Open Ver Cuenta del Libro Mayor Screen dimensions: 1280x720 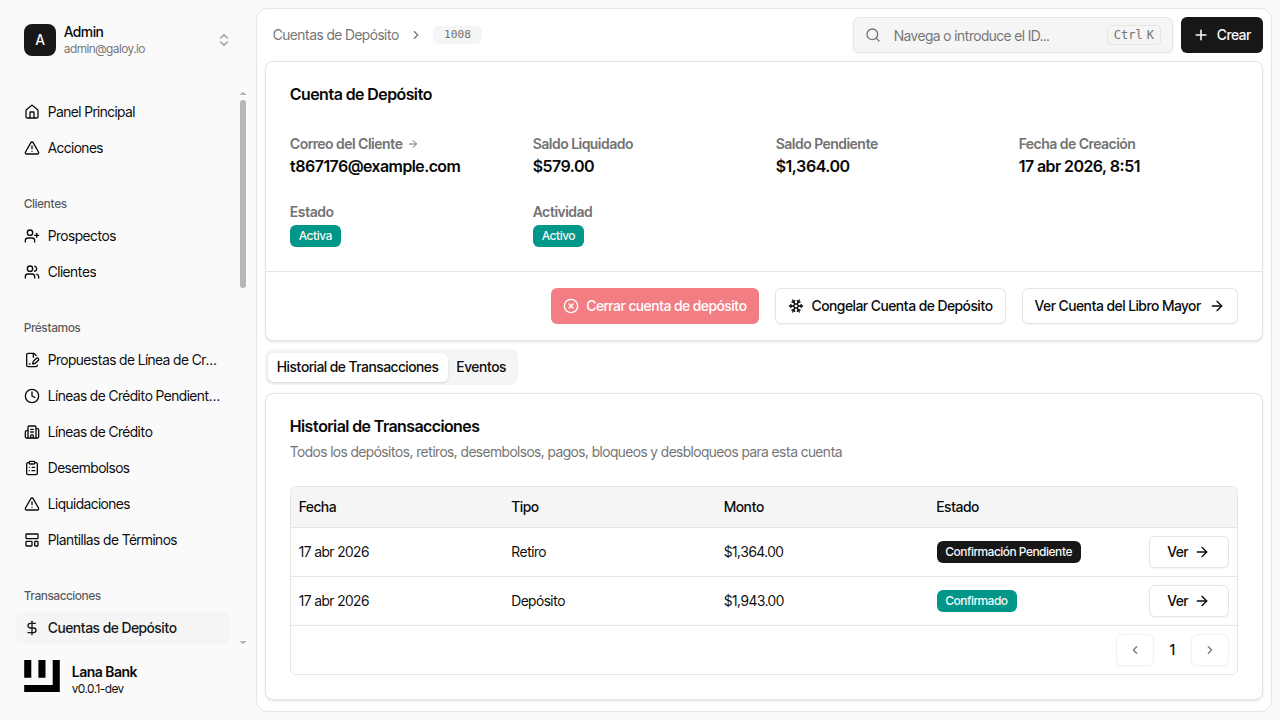pos(1129,306)
